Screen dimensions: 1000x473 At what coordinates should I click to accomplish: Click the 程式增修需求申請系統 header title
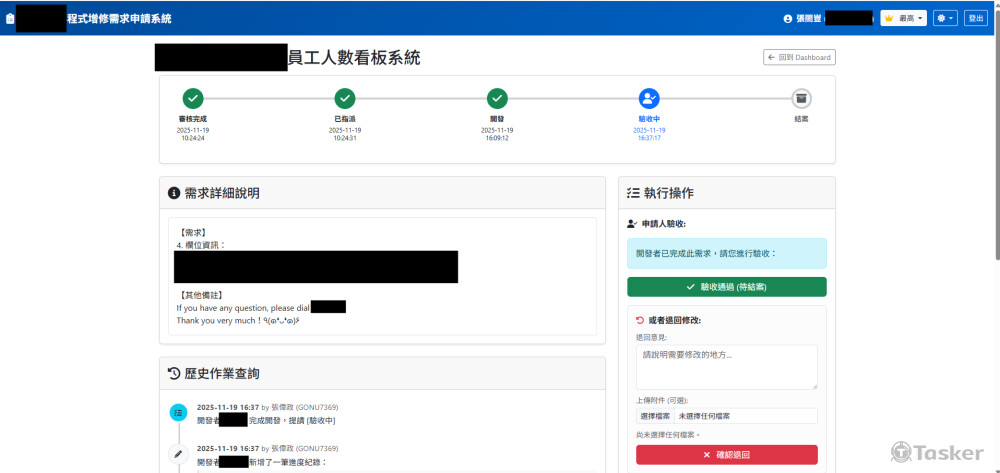[119, 18]
